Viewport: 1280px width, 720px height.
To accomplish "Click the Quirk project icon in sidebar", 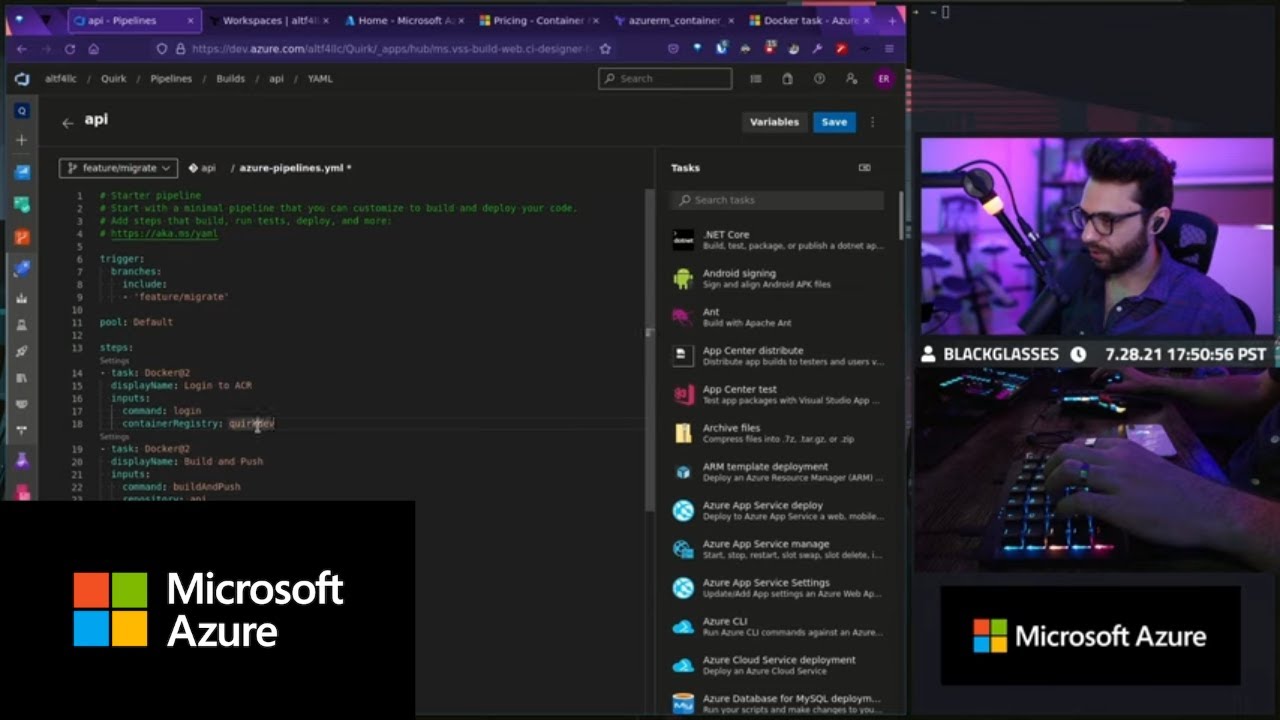I will point(22,111).
